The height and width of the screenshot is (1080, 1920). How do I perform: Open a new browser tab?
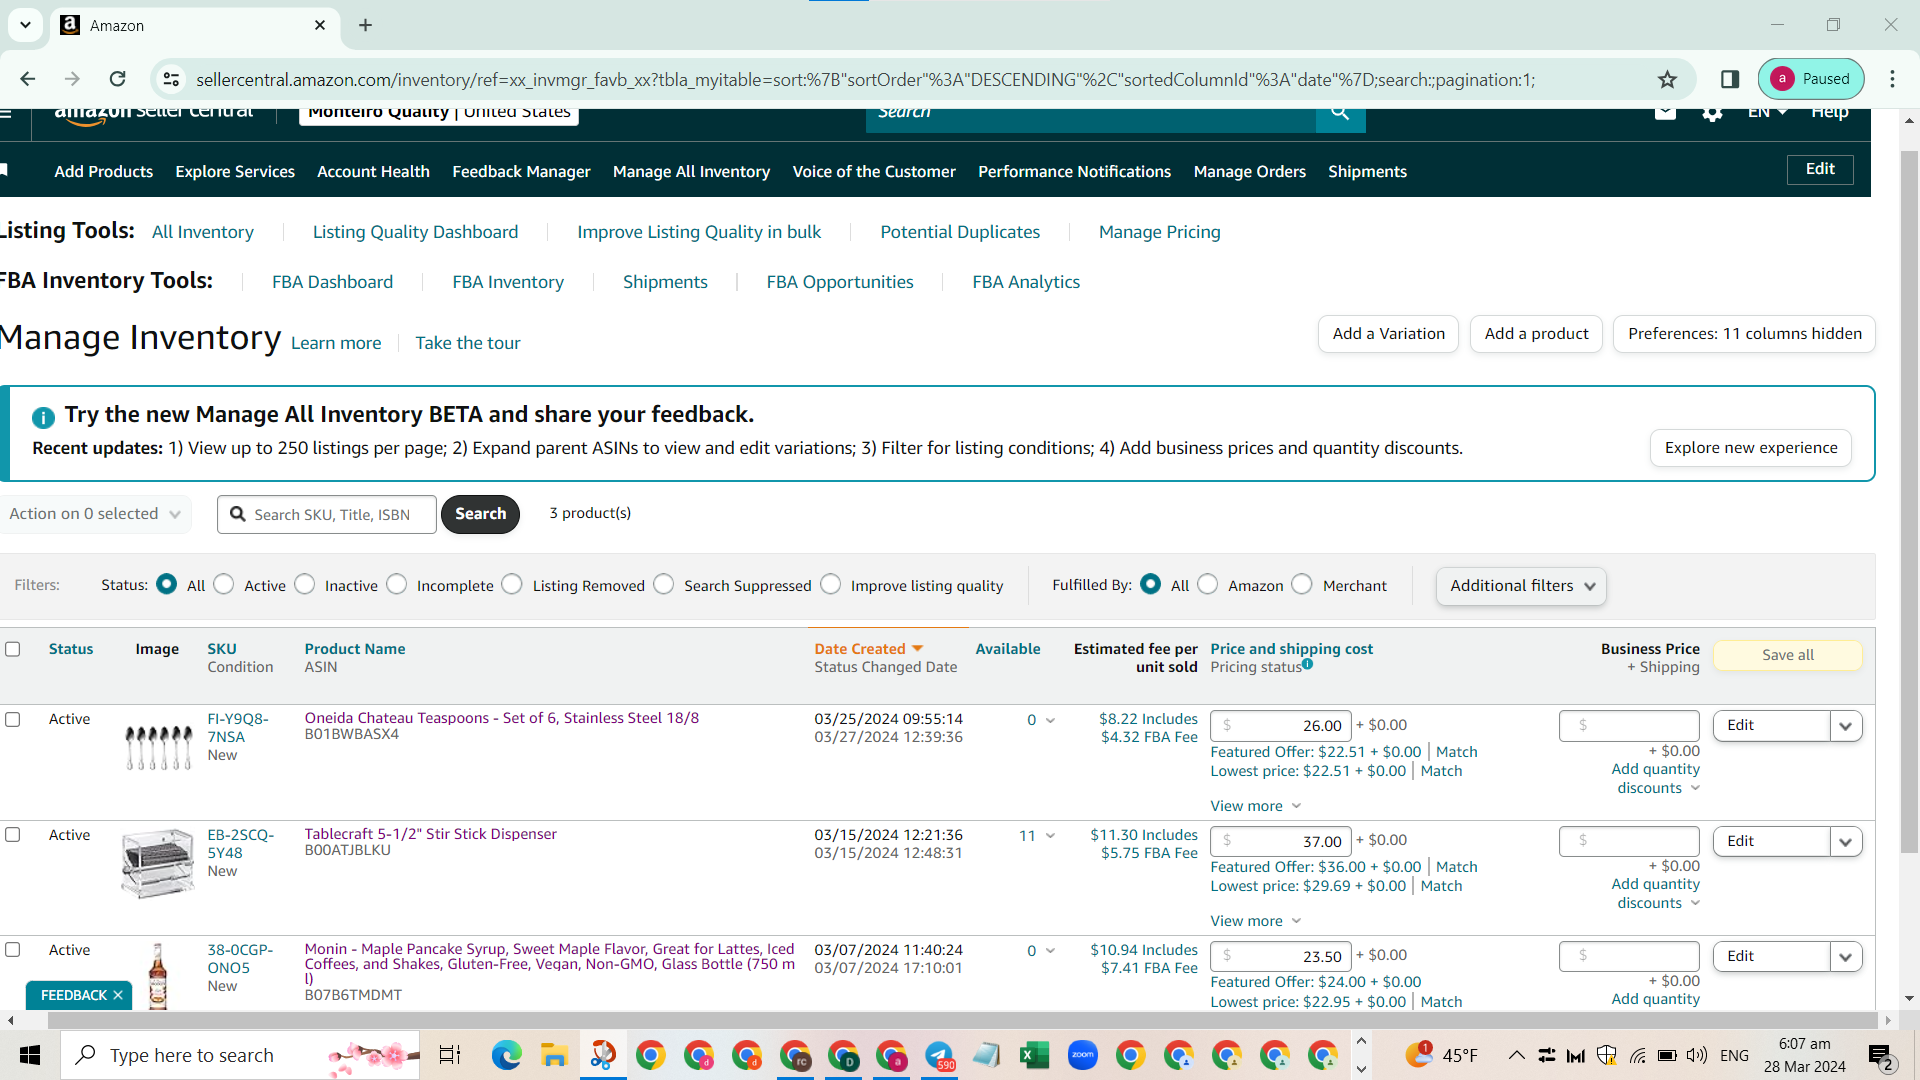click(366, 25)
